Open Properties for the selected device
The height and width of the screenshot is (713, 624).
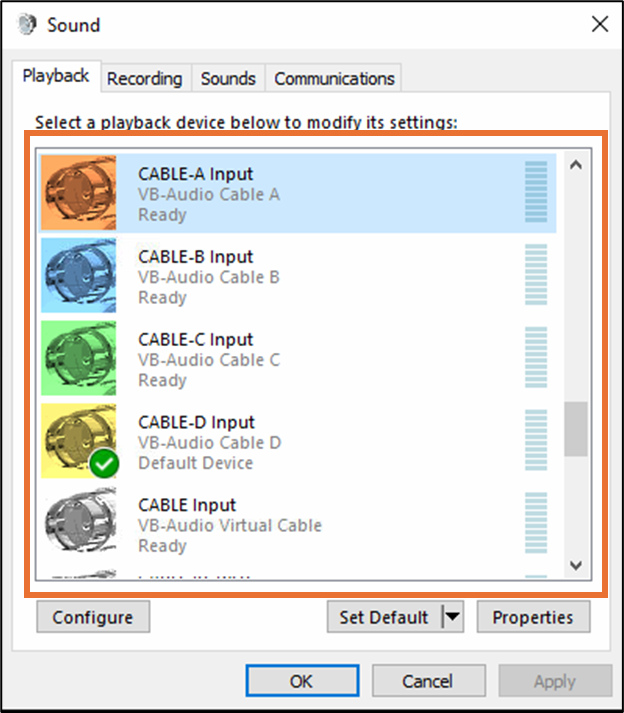coord(533,617)
